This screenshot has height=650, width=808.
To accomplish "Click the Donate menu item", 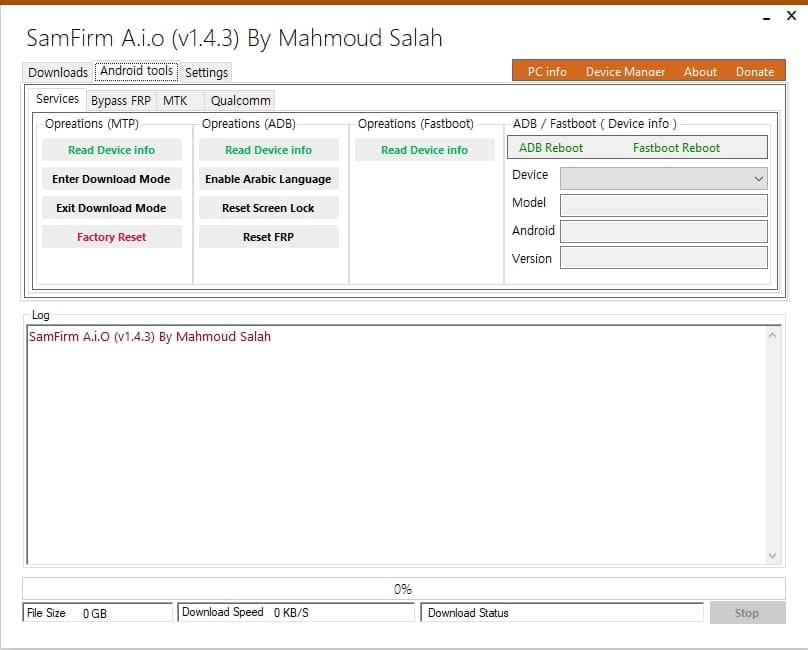I will pyautogui.click(x=754, y=72).
